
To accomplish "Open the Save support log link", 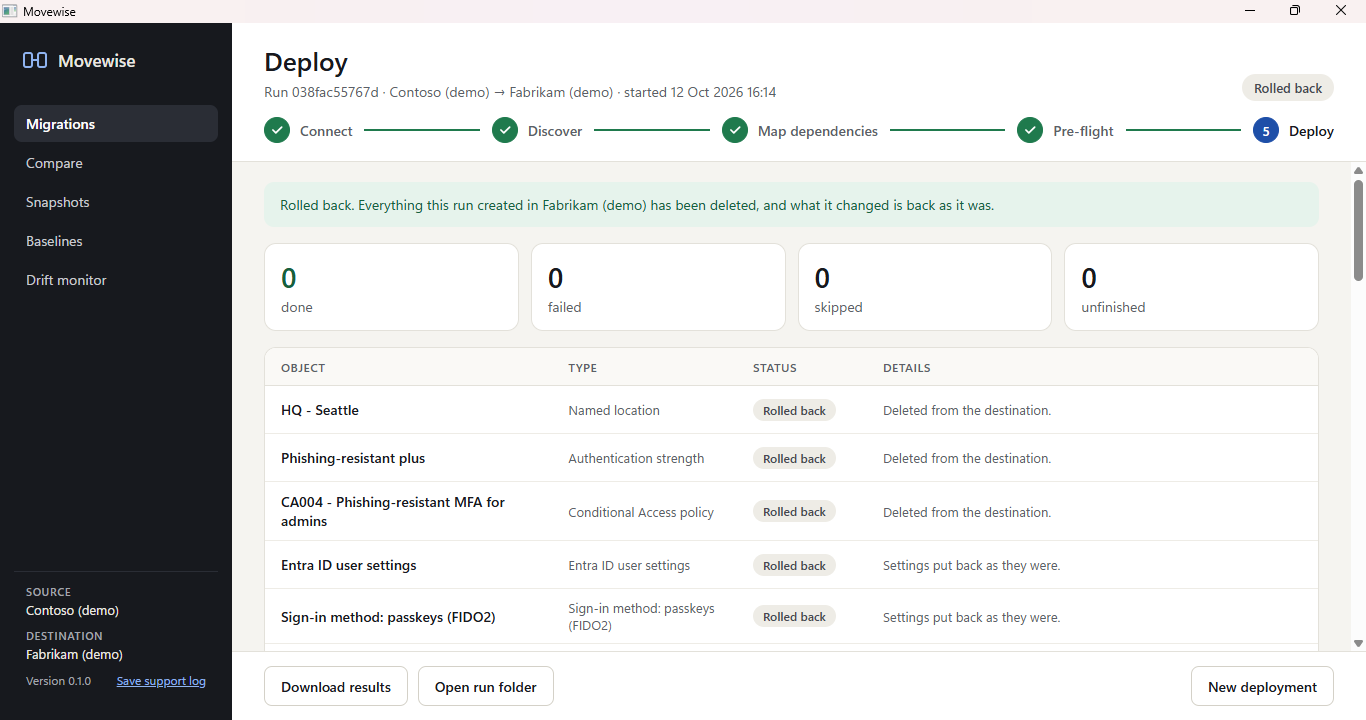I will click(x=161, y=681).
